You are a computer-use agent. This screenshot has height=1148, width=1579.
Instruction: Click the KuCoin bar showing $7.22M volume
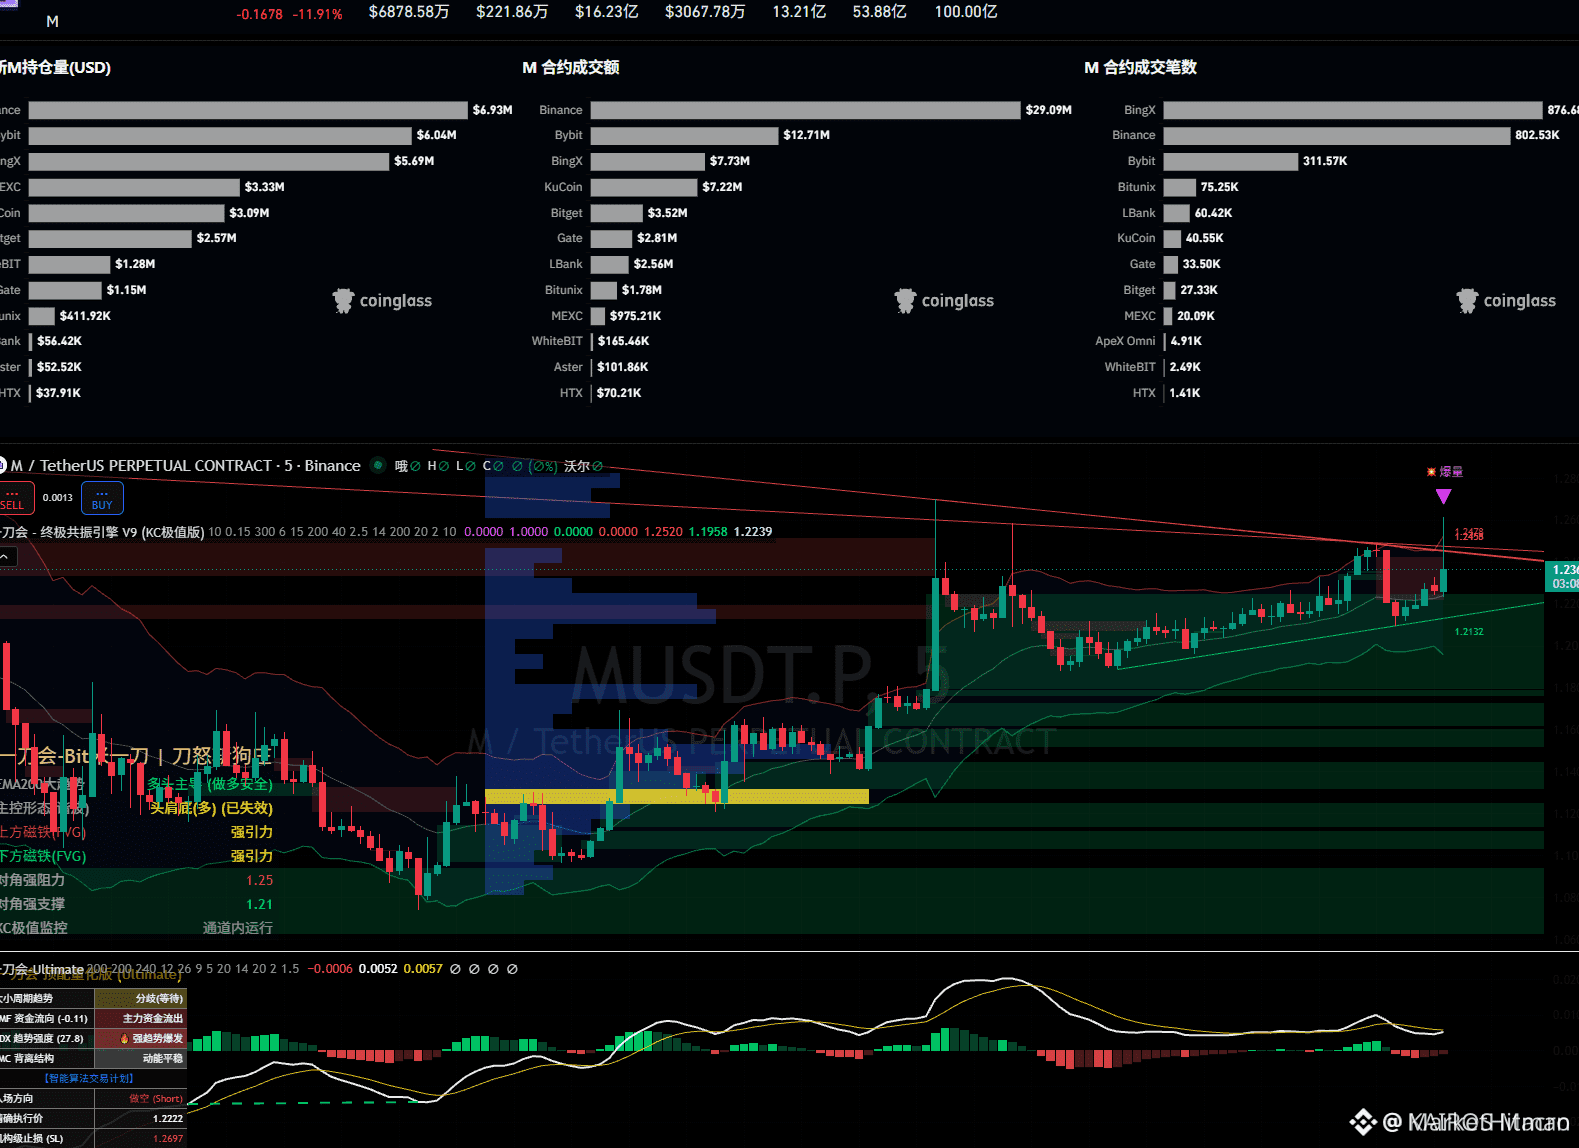click(644, 187)
